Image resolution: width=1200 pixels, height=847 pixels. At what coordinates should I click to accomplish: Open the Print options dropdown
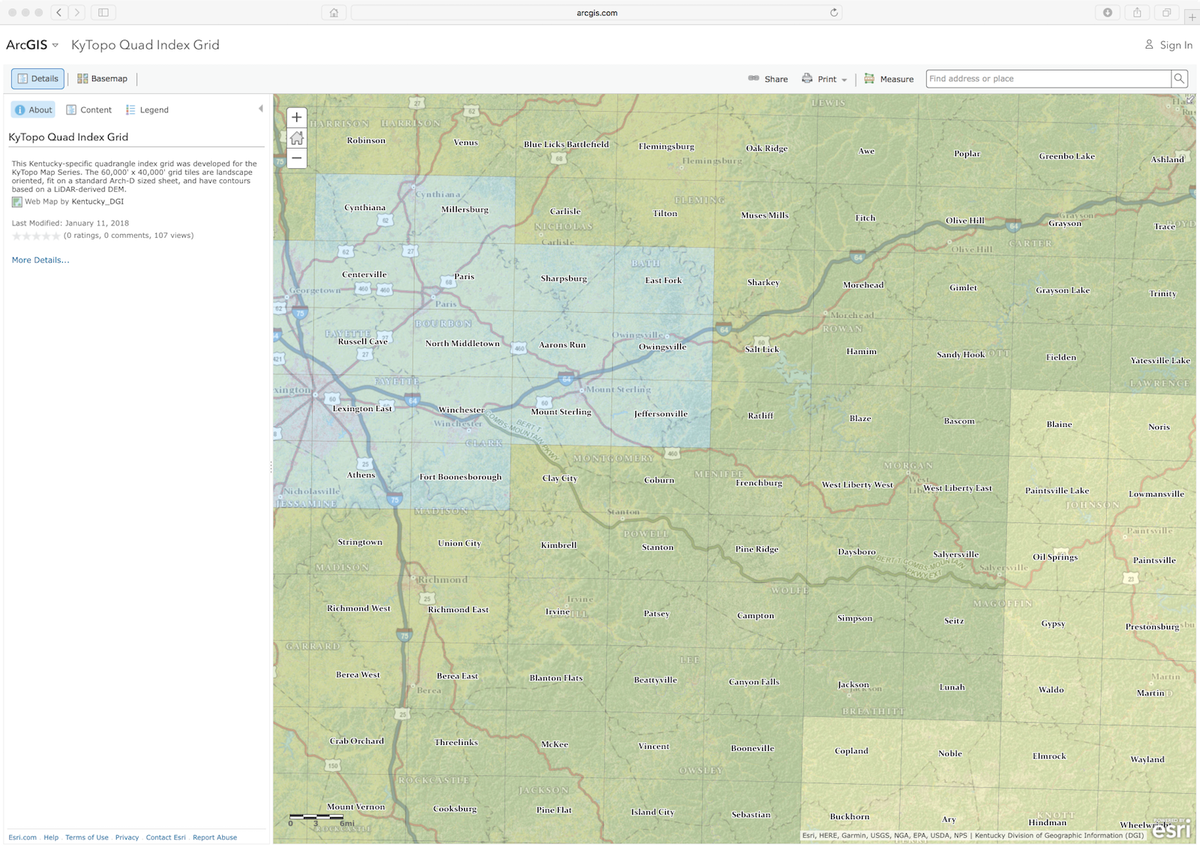(825, 79)
